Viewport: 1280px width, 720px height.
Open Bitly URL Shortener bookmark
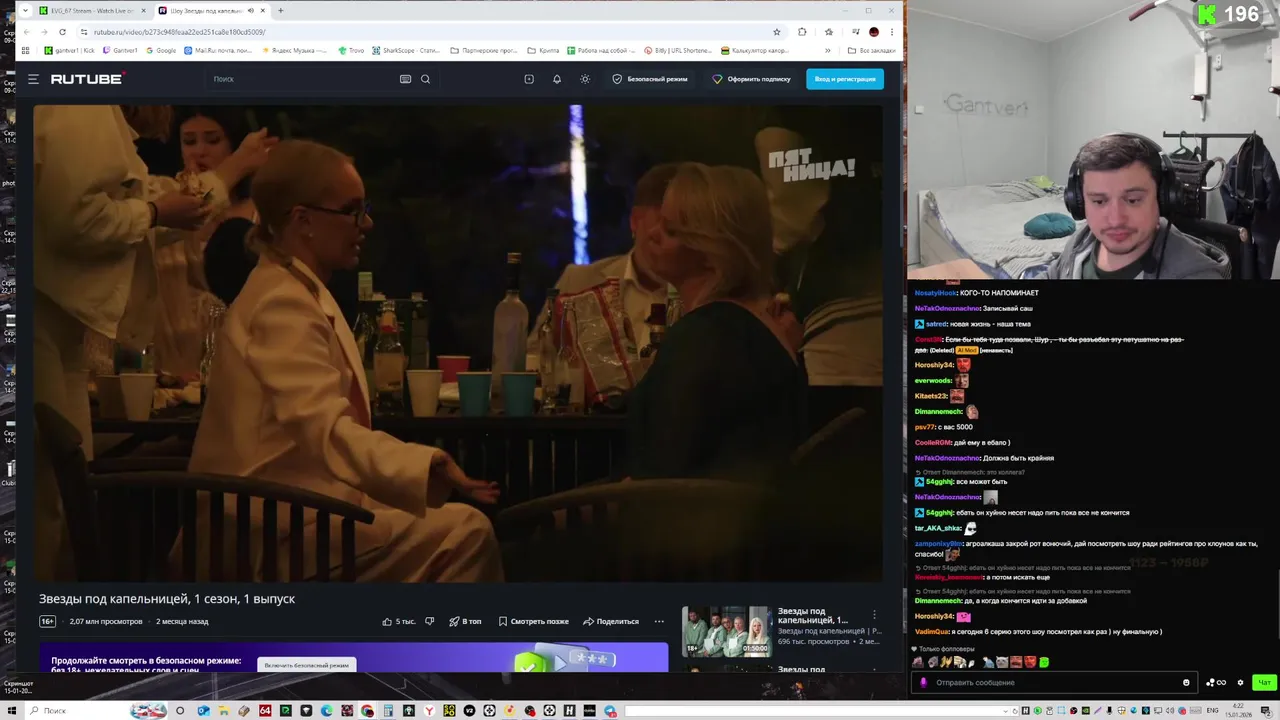pyautogui.click(x=678, y=51)
